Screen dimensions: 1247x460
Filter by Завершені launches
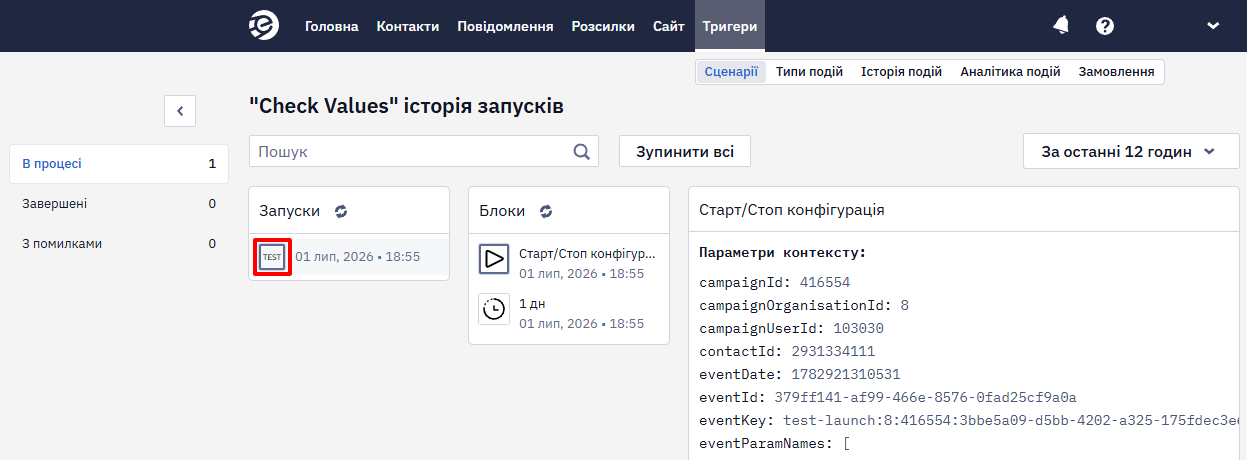click(x=119, y=204)
